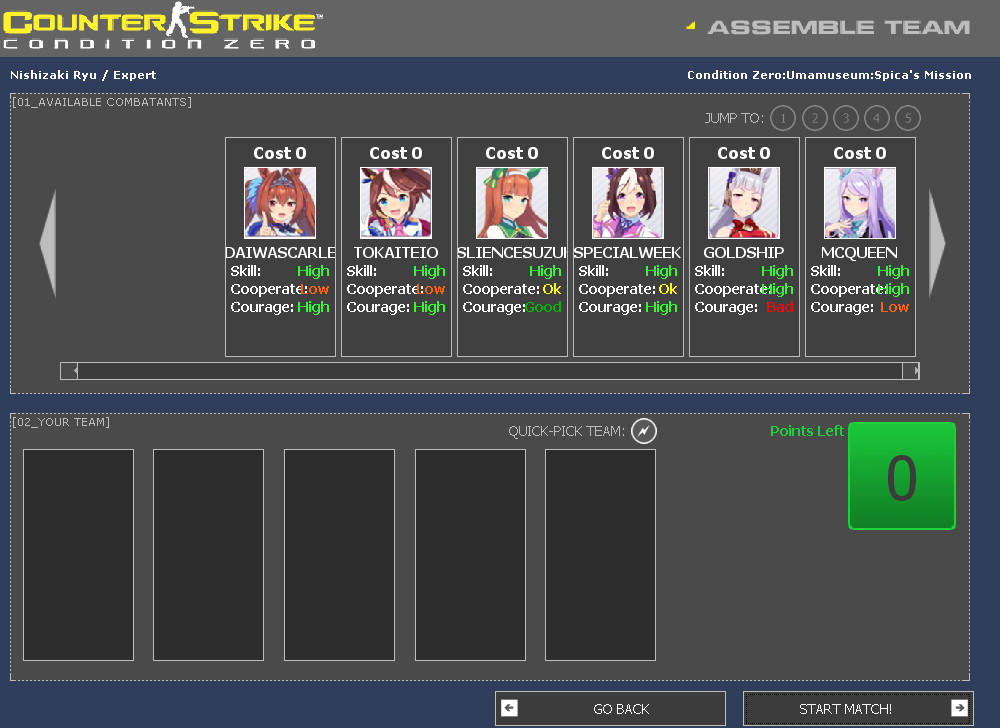The image size is (1000, 728).
Task: Click the scrollbar right arrow button
Action: [911, 370]
